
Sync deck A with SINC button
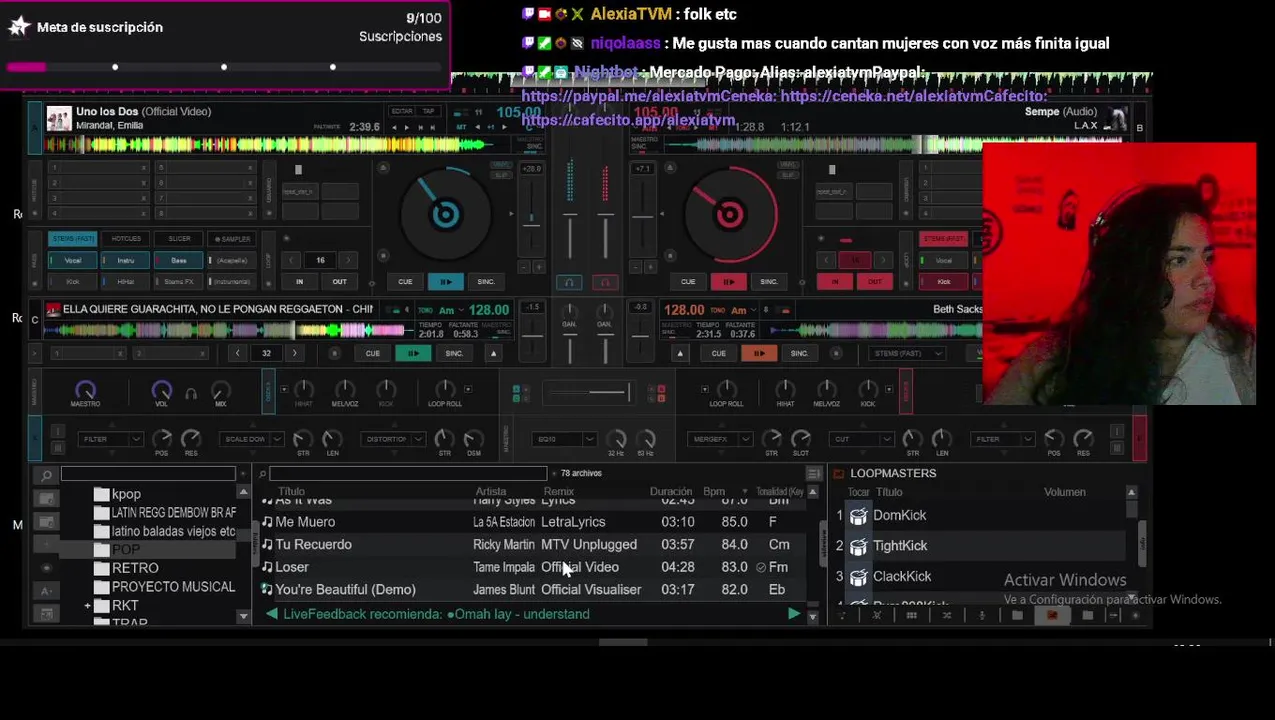point(486,282)
